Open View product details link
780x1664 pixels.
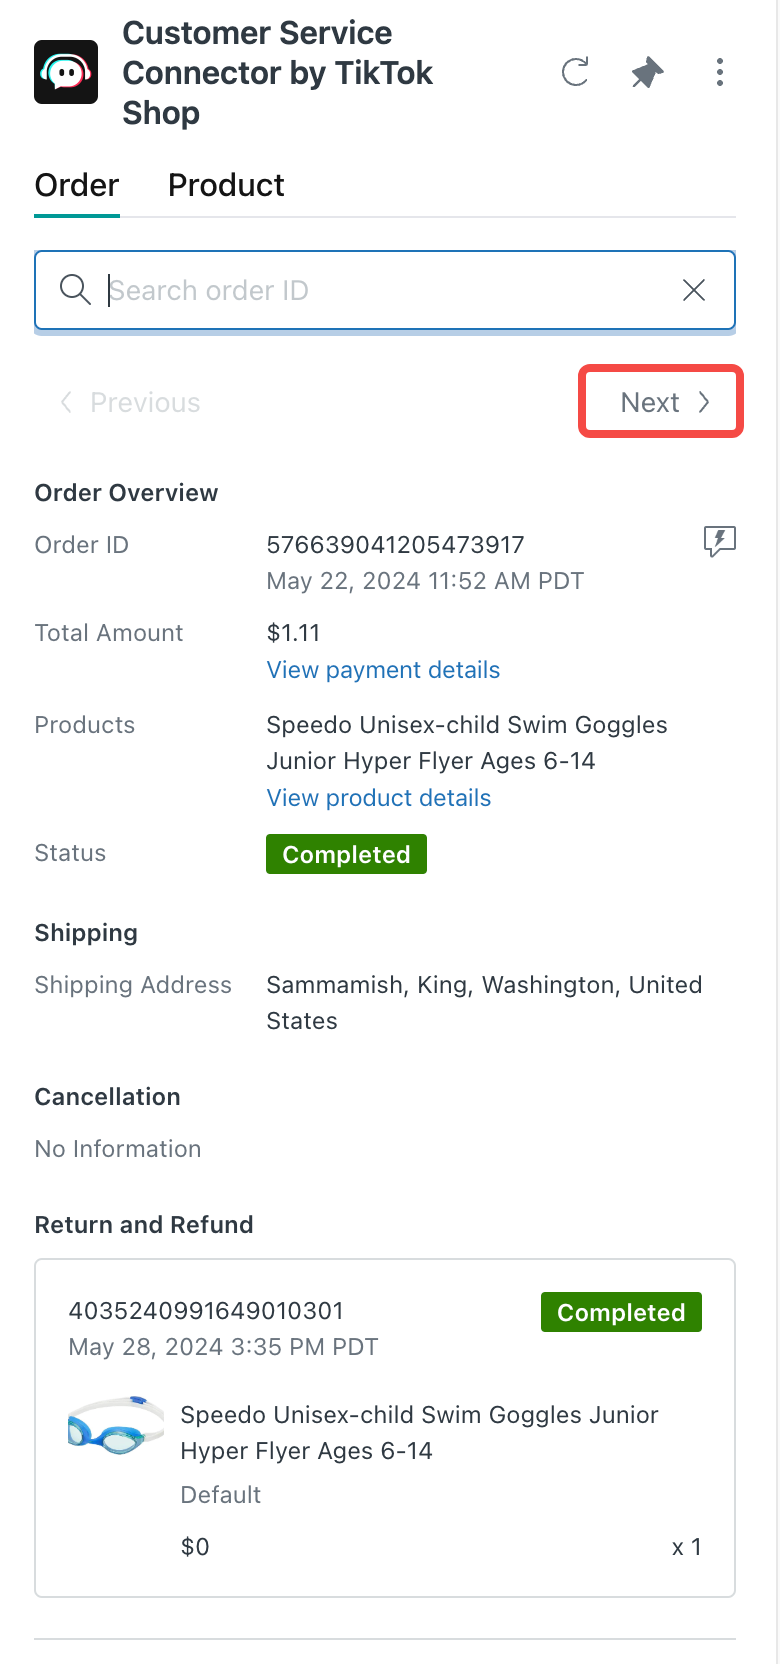coord(379,798)
